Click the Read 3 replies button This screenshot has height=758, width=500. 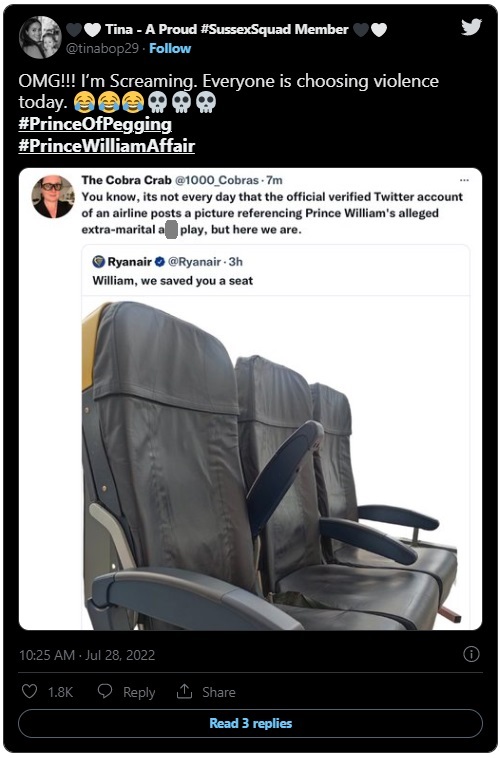click(250, 723)
